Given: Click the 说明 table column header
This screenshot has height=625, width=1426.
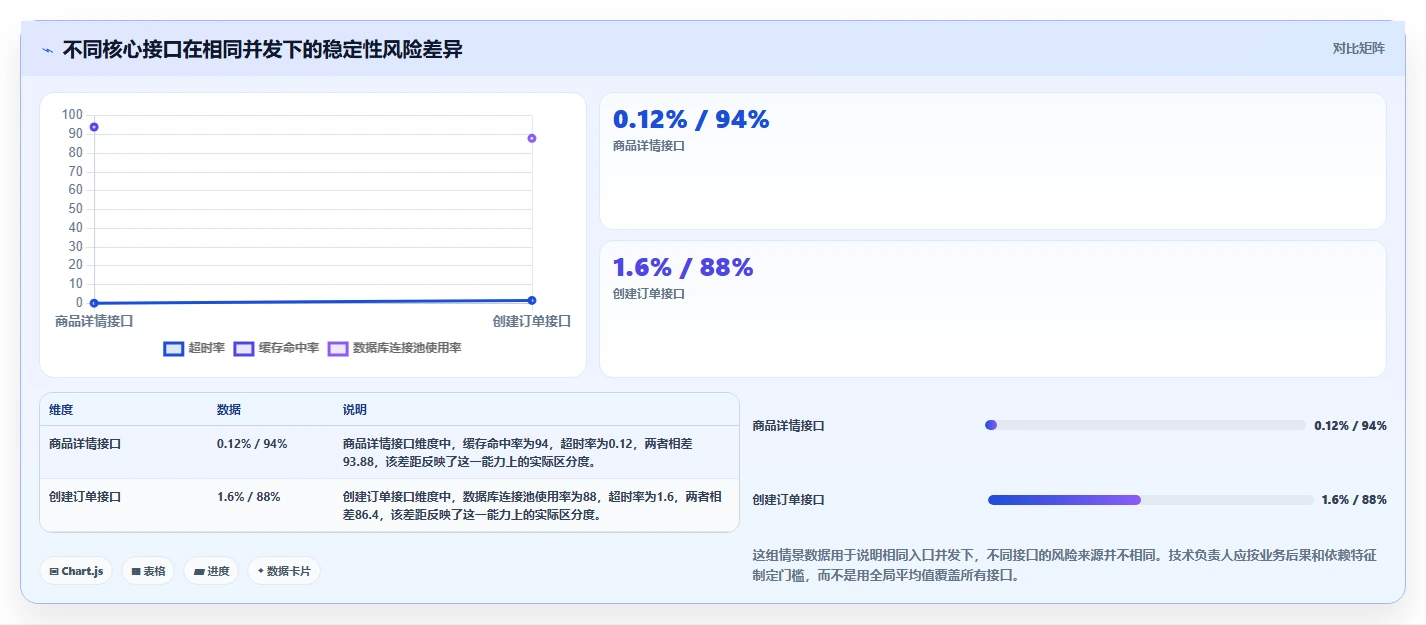Looking at the screenshot, I should coord(355,410).
